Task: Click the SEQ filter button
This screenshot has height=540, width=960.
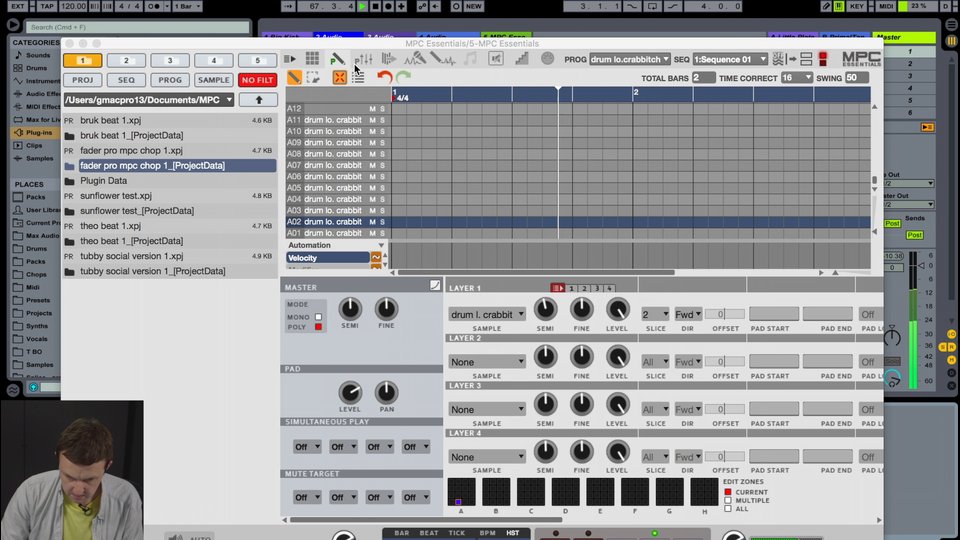Action: [x=126, y=80]
